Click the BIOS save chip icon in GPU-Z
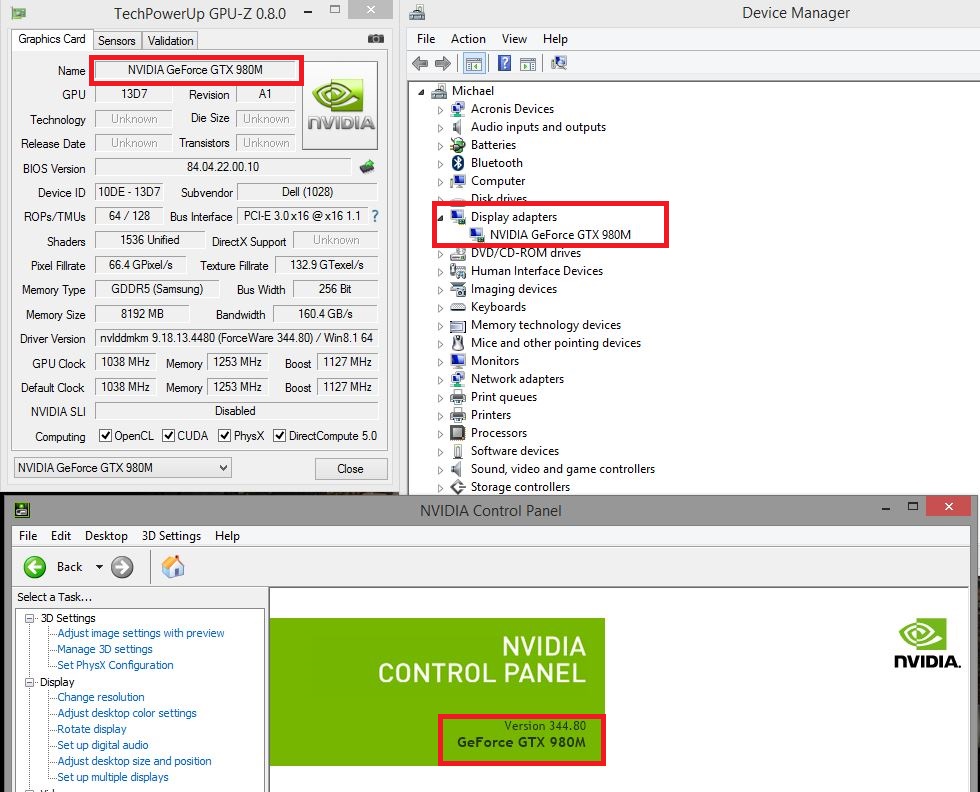This screenshot has width=980, height=792. [367, 167]
